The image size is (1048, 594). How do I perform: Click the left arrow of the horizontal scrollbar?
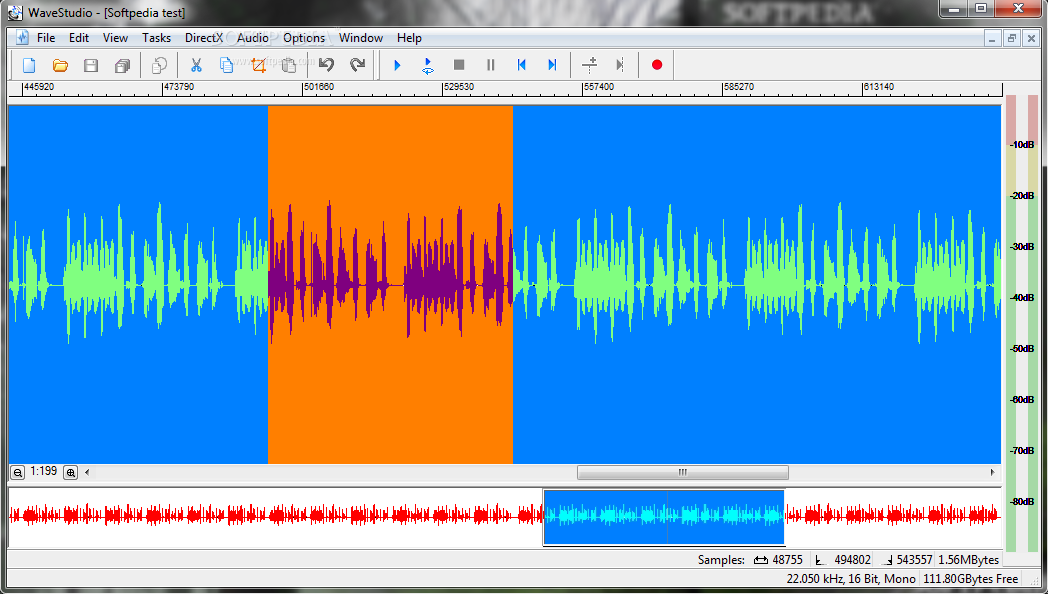(87, 472)
